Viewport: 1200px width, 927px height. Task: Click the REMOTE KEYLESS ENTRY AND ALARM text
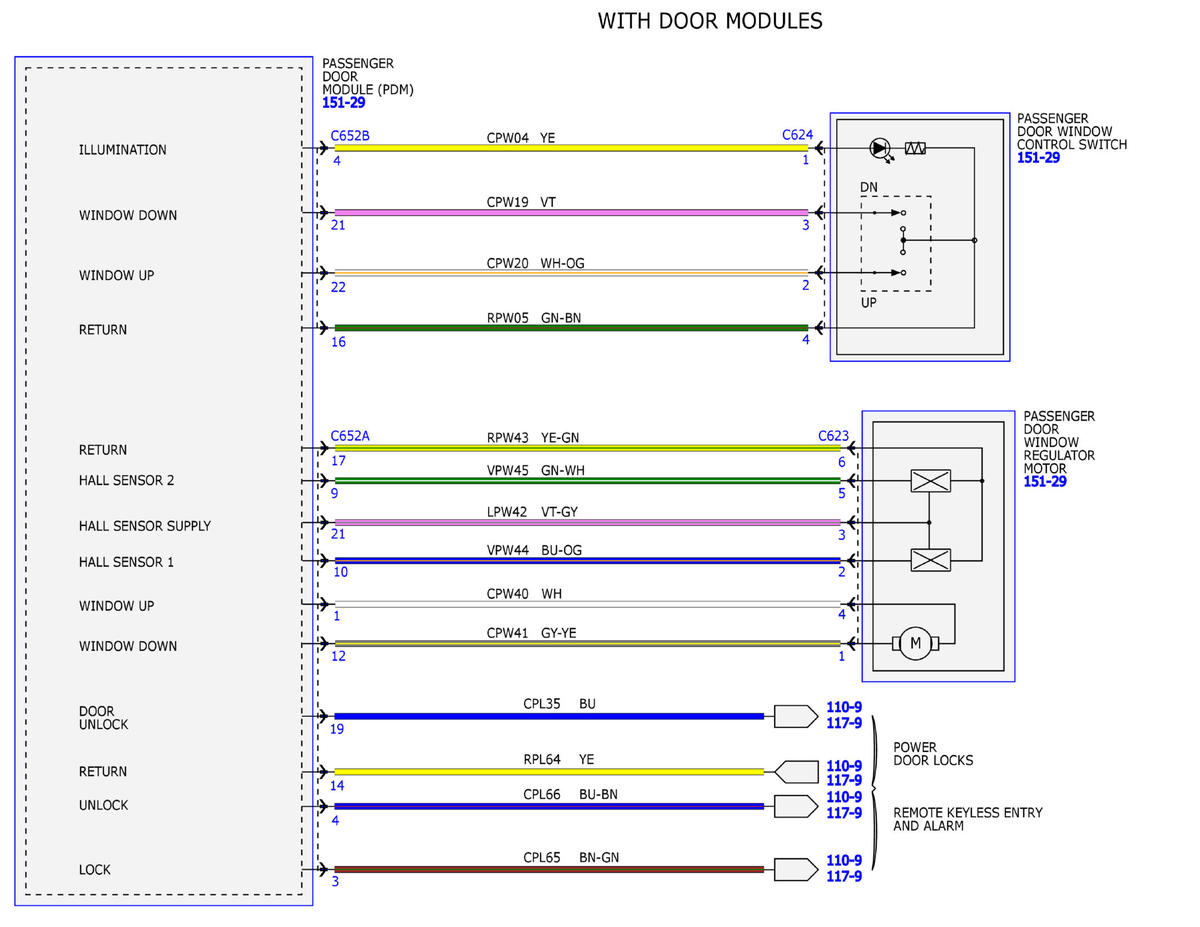tap(968, 819)
